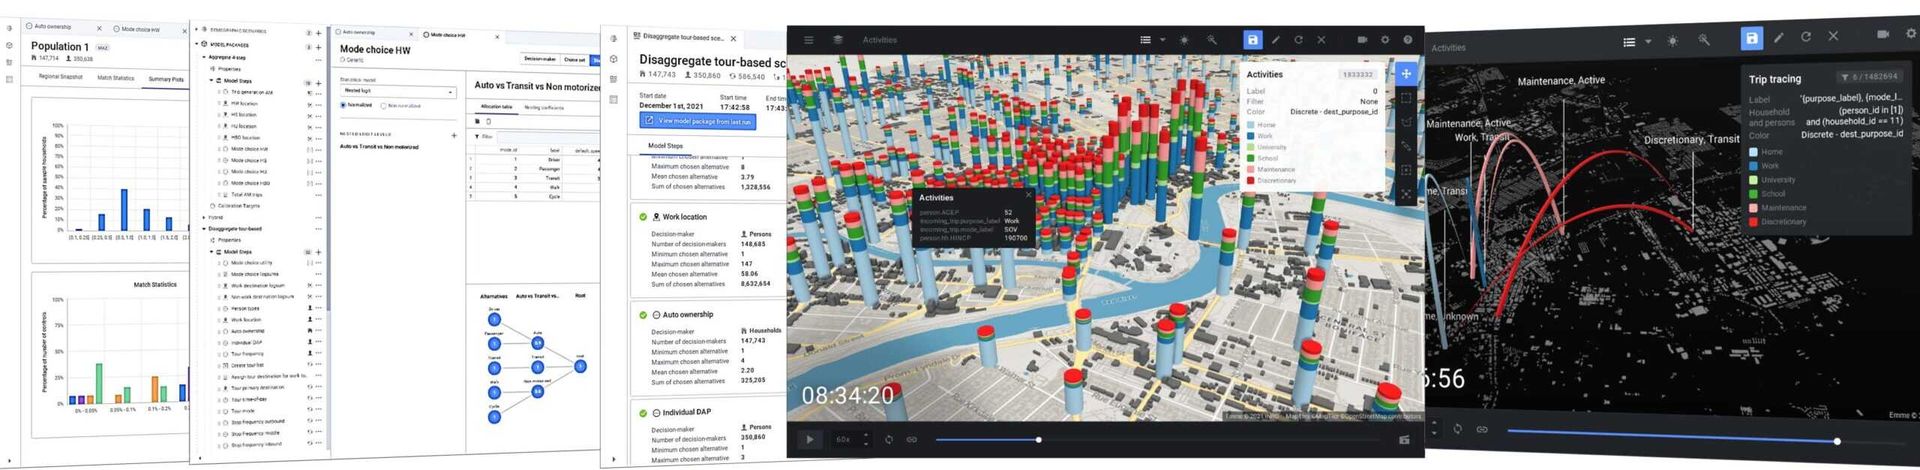This screenshot has height=470, width=1920.
Task: Toggle the sun brightness icon in Activities toolbar
Action: [x=1184, y=40]
